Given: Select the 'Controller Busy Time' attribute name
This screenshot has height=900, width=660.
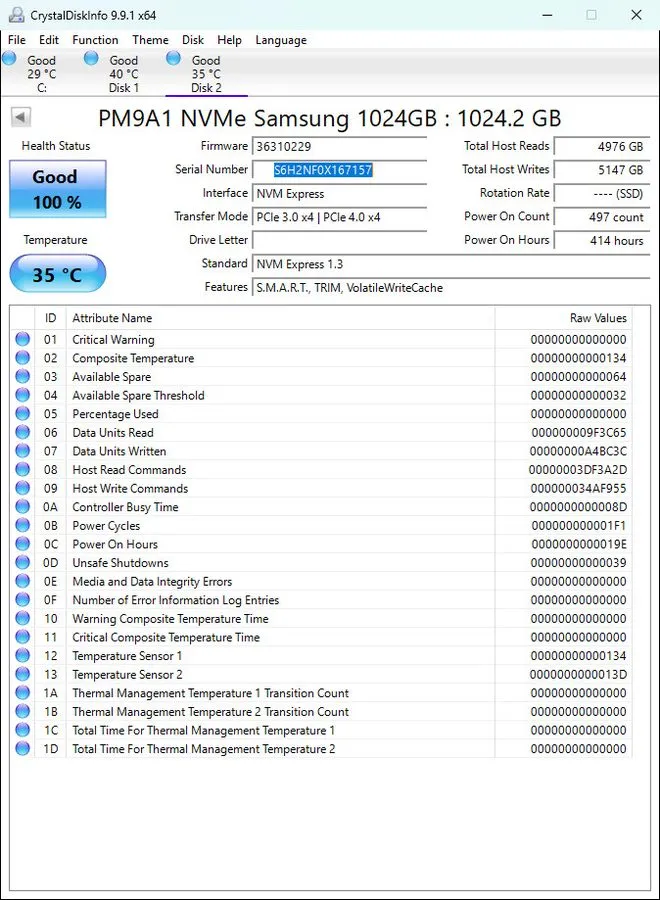Looking at the screenshot, I should (x=125, y=507).
